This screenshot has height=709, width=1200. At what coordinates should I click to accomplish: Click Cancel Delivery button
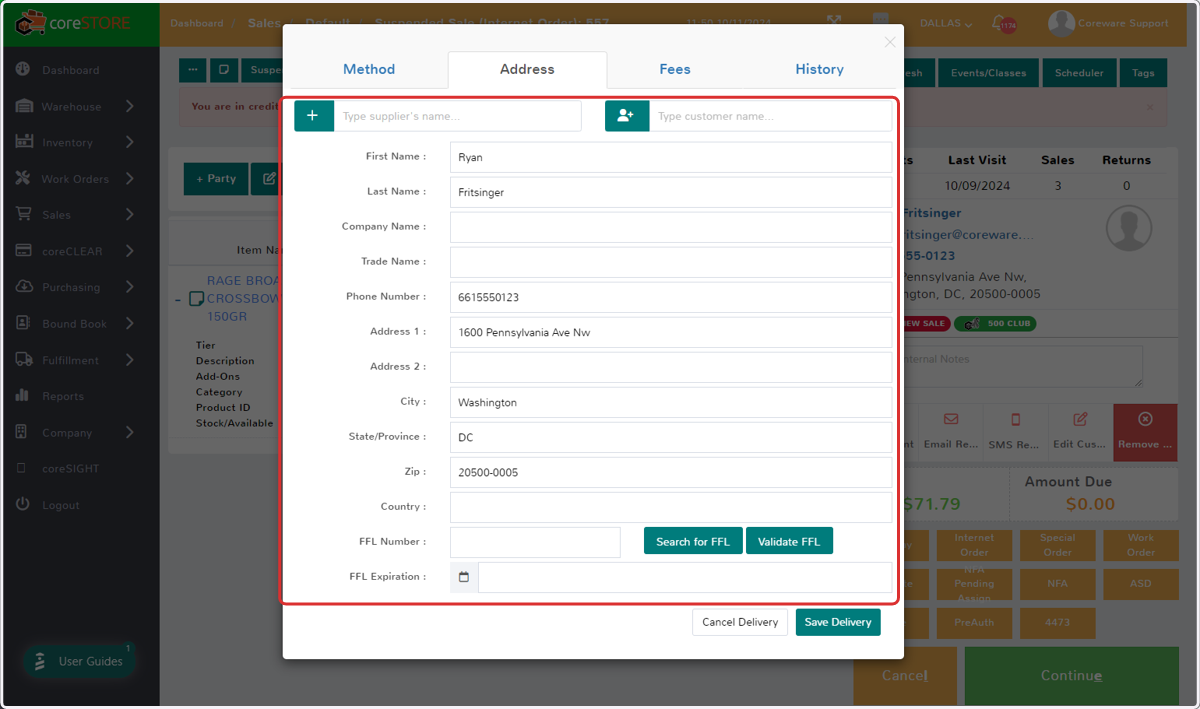click(x=740, y=622)
